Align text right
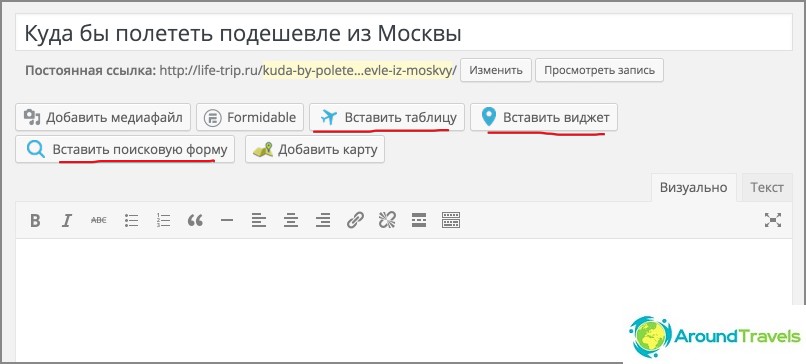806x364 pixels. [323, 221]
